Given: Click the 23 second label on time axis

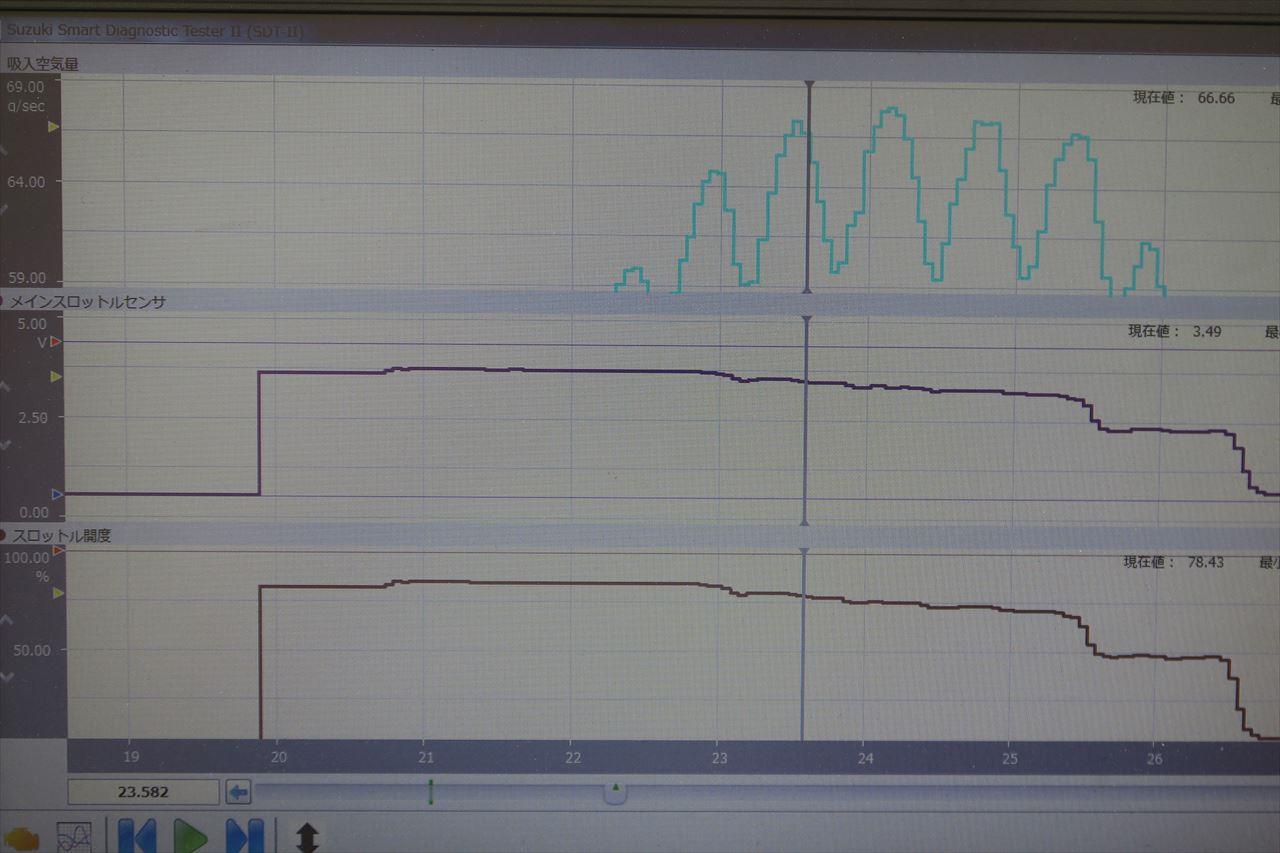Looking at the screenshot, I should (x=719, y=758).
